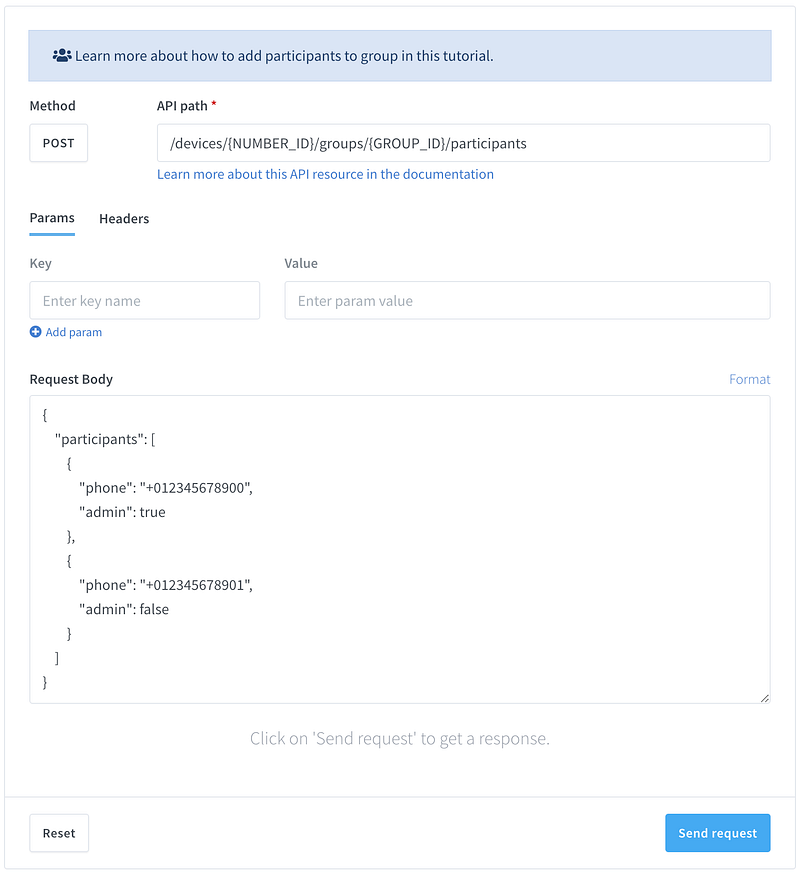Click the Add param link text
Viewport: 800px width, 874px height.
pyautogui.click(x=74, y=332)
